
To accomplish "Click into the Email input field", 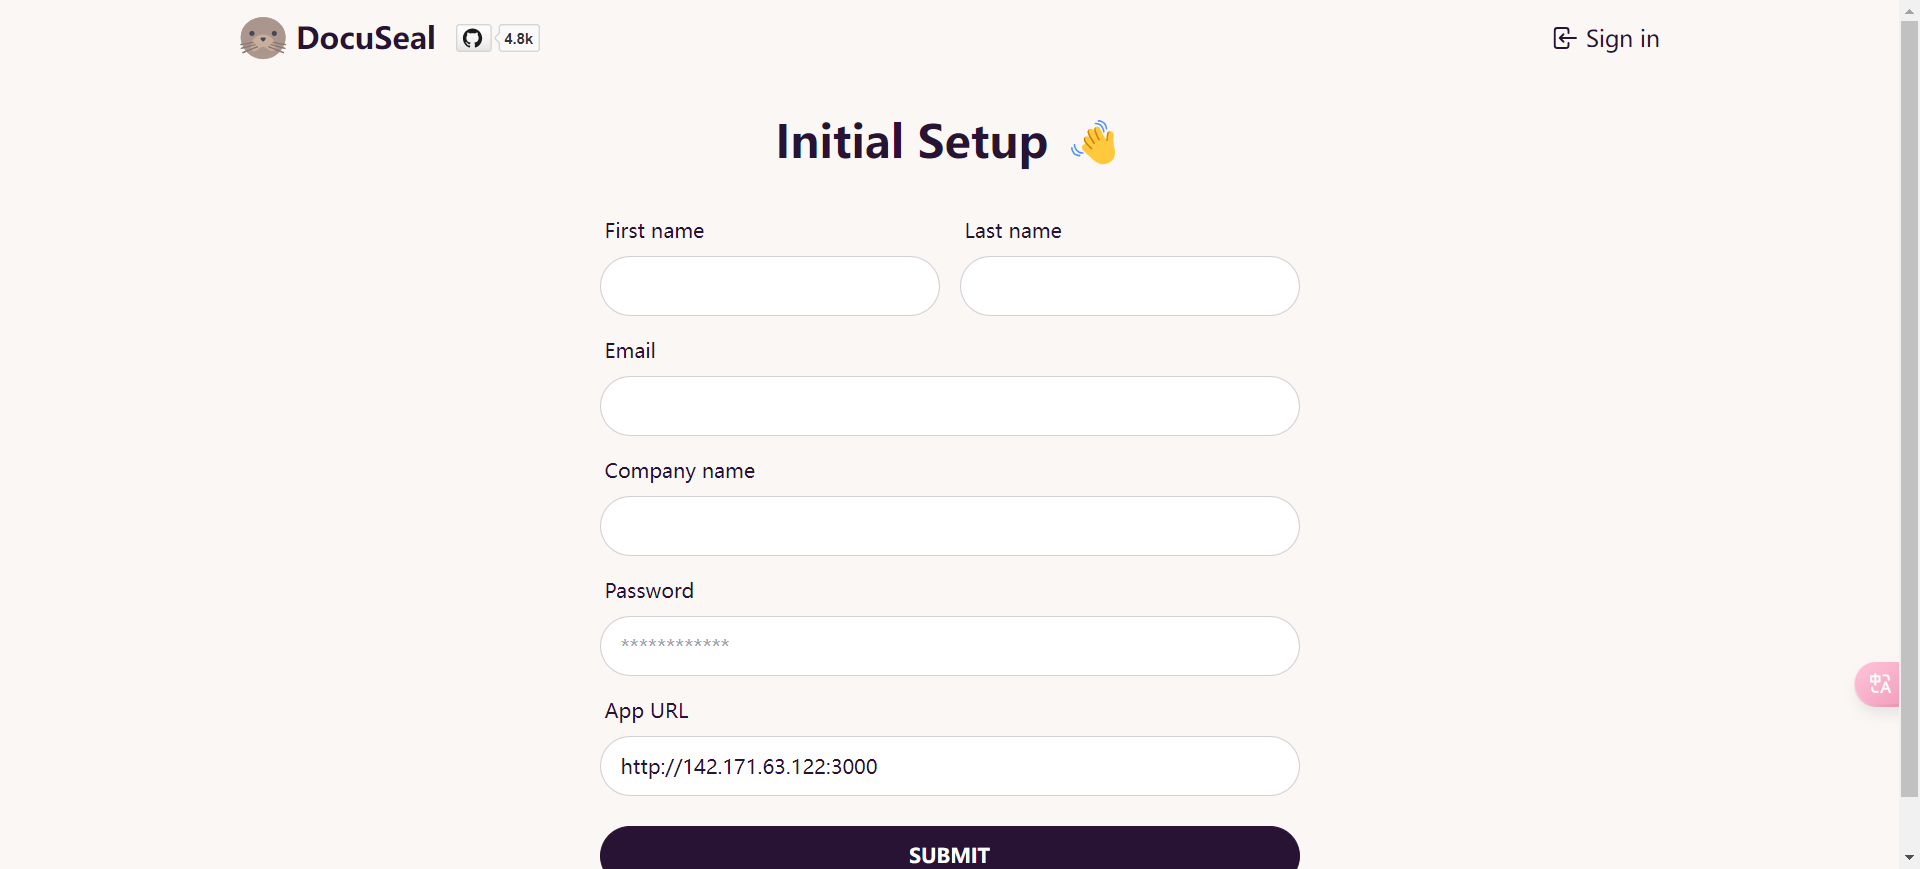I will 949,406.
